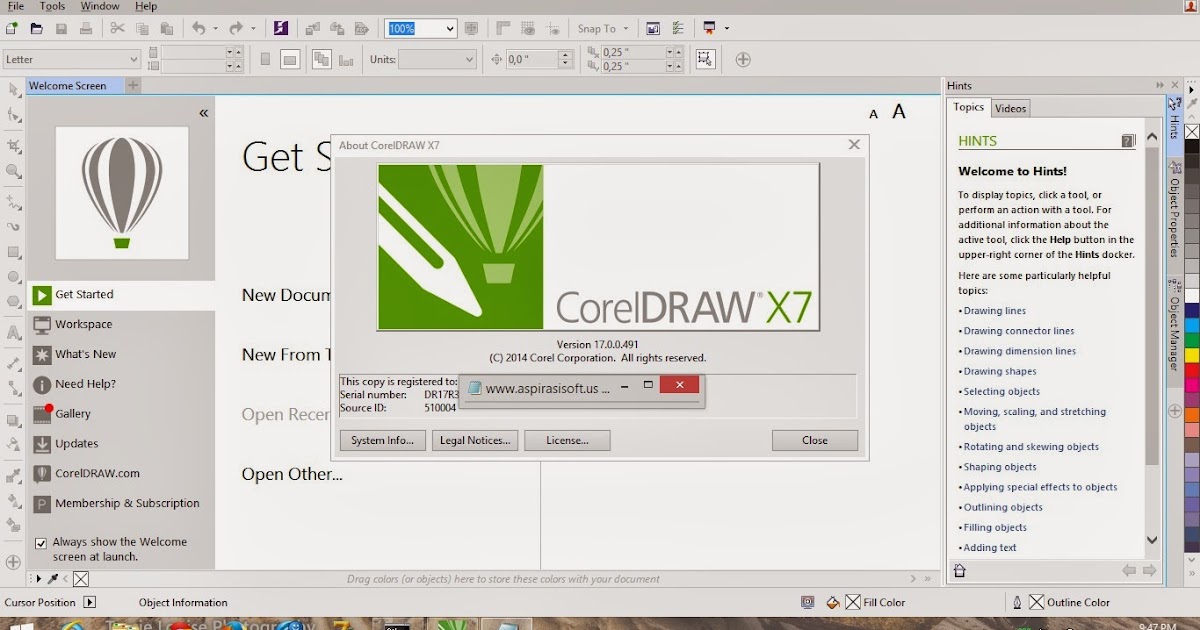Viewport: 1200px width, 630px height.
Task: Click the Export icon in toolbar
Action: point(337,28)
